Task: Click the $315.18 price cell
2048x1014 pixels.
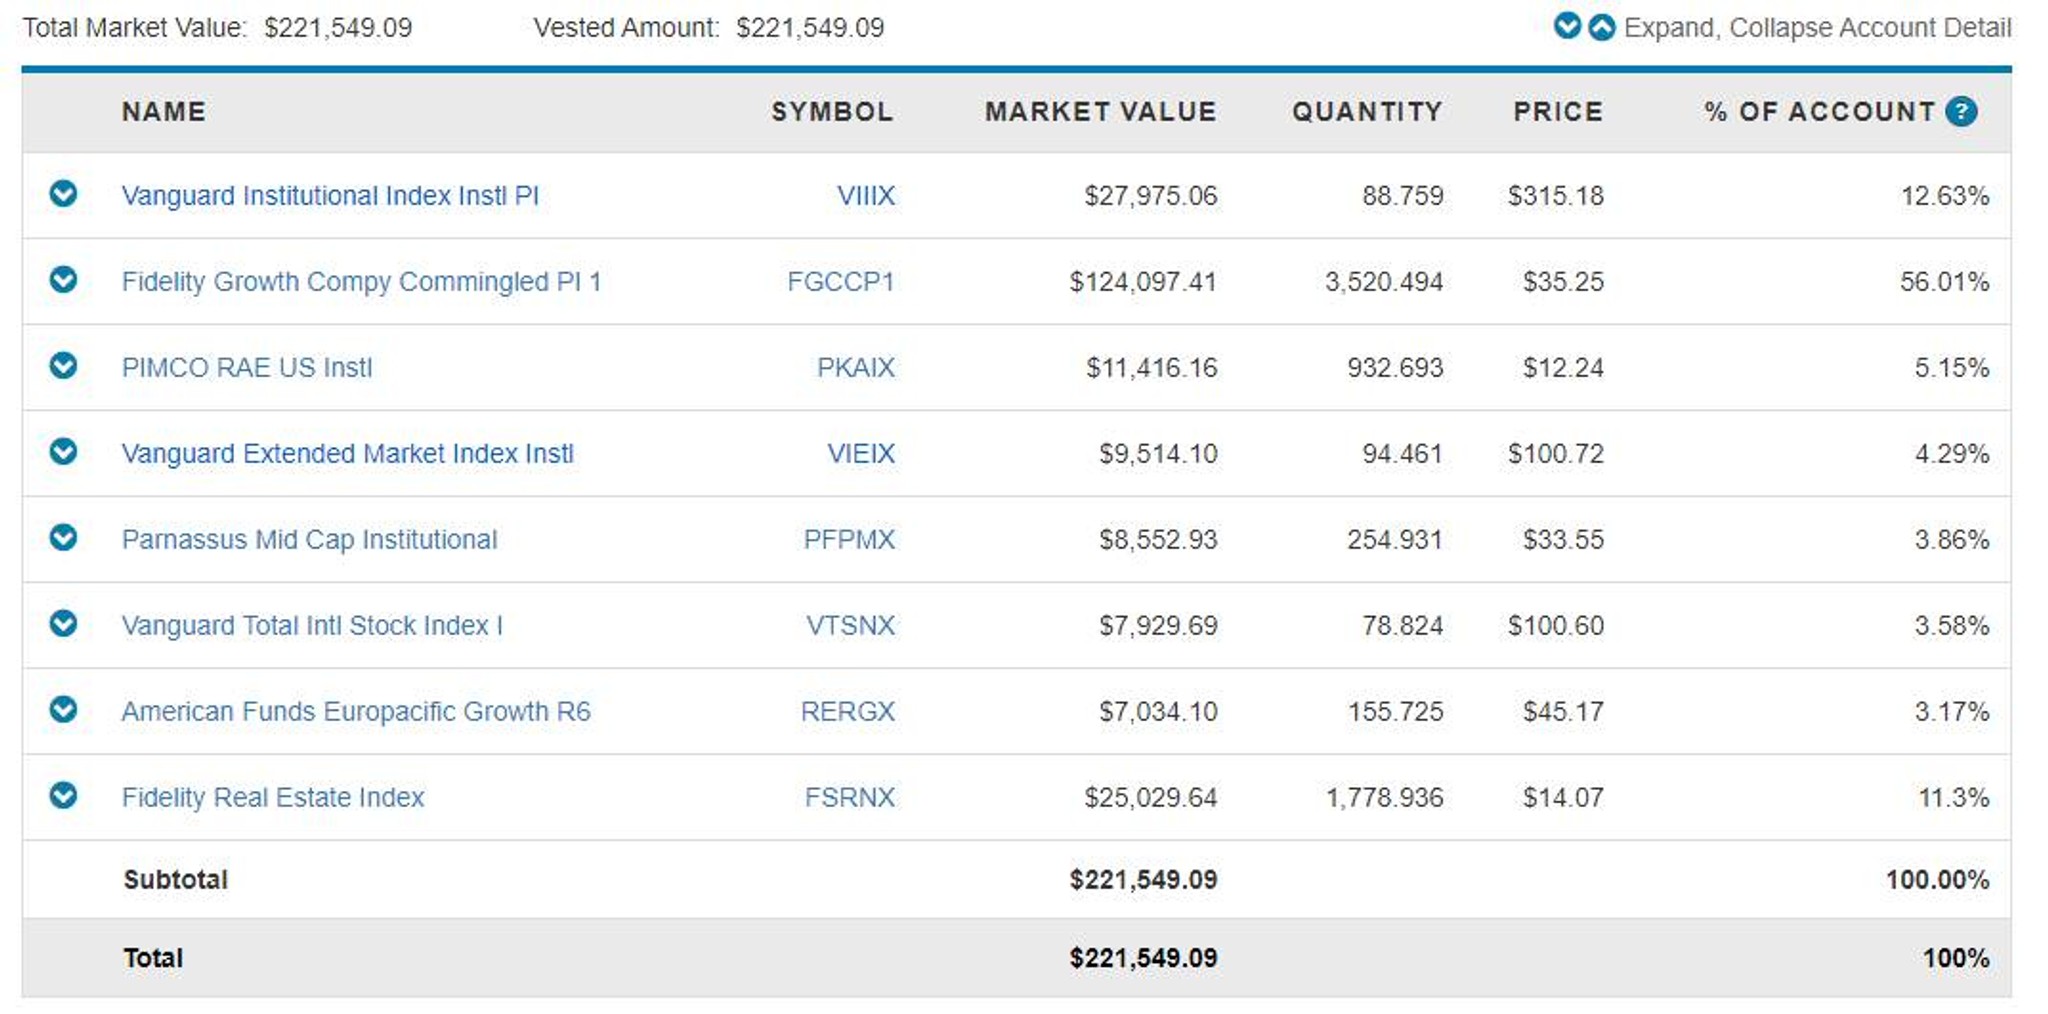Action: [1556, 195]
